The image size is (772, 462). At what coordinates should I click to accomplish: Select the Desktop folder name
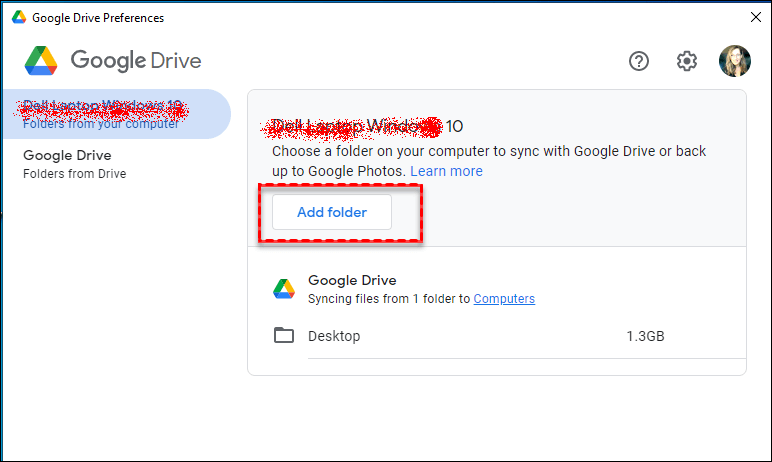334,336
